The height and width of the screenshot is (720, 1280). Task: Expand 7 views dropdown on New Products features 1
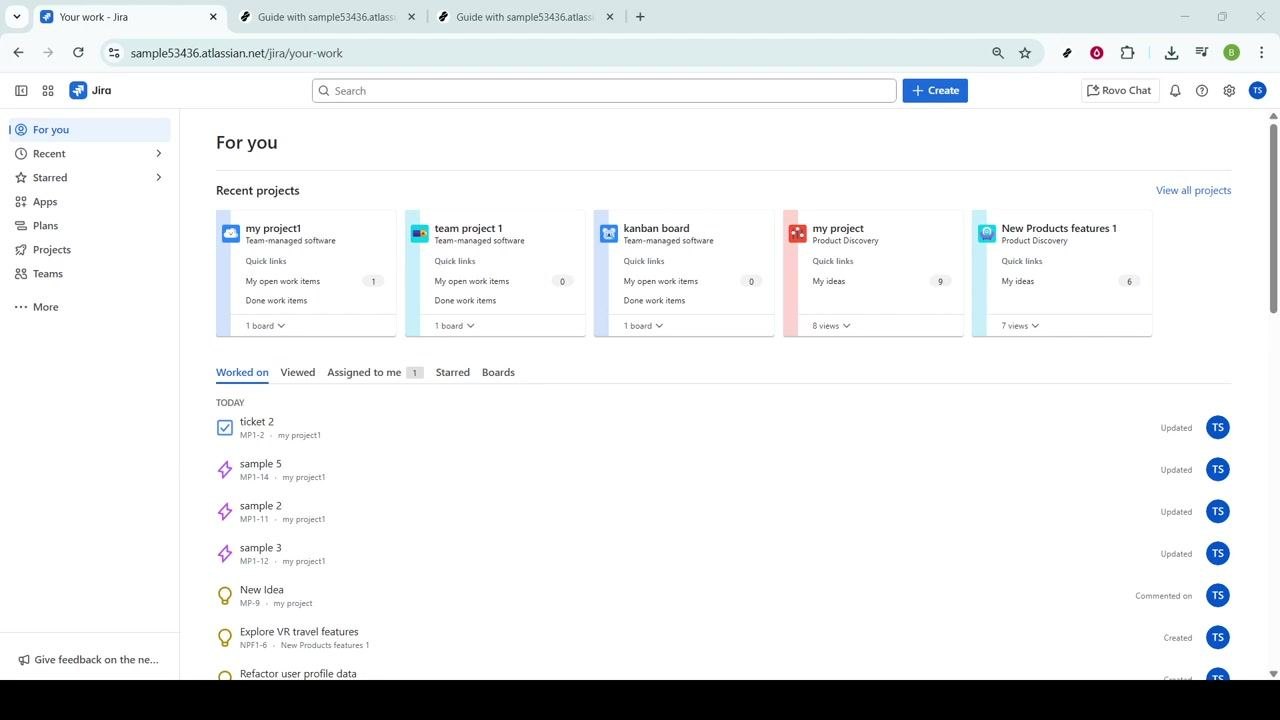[x=1021, y=326]
